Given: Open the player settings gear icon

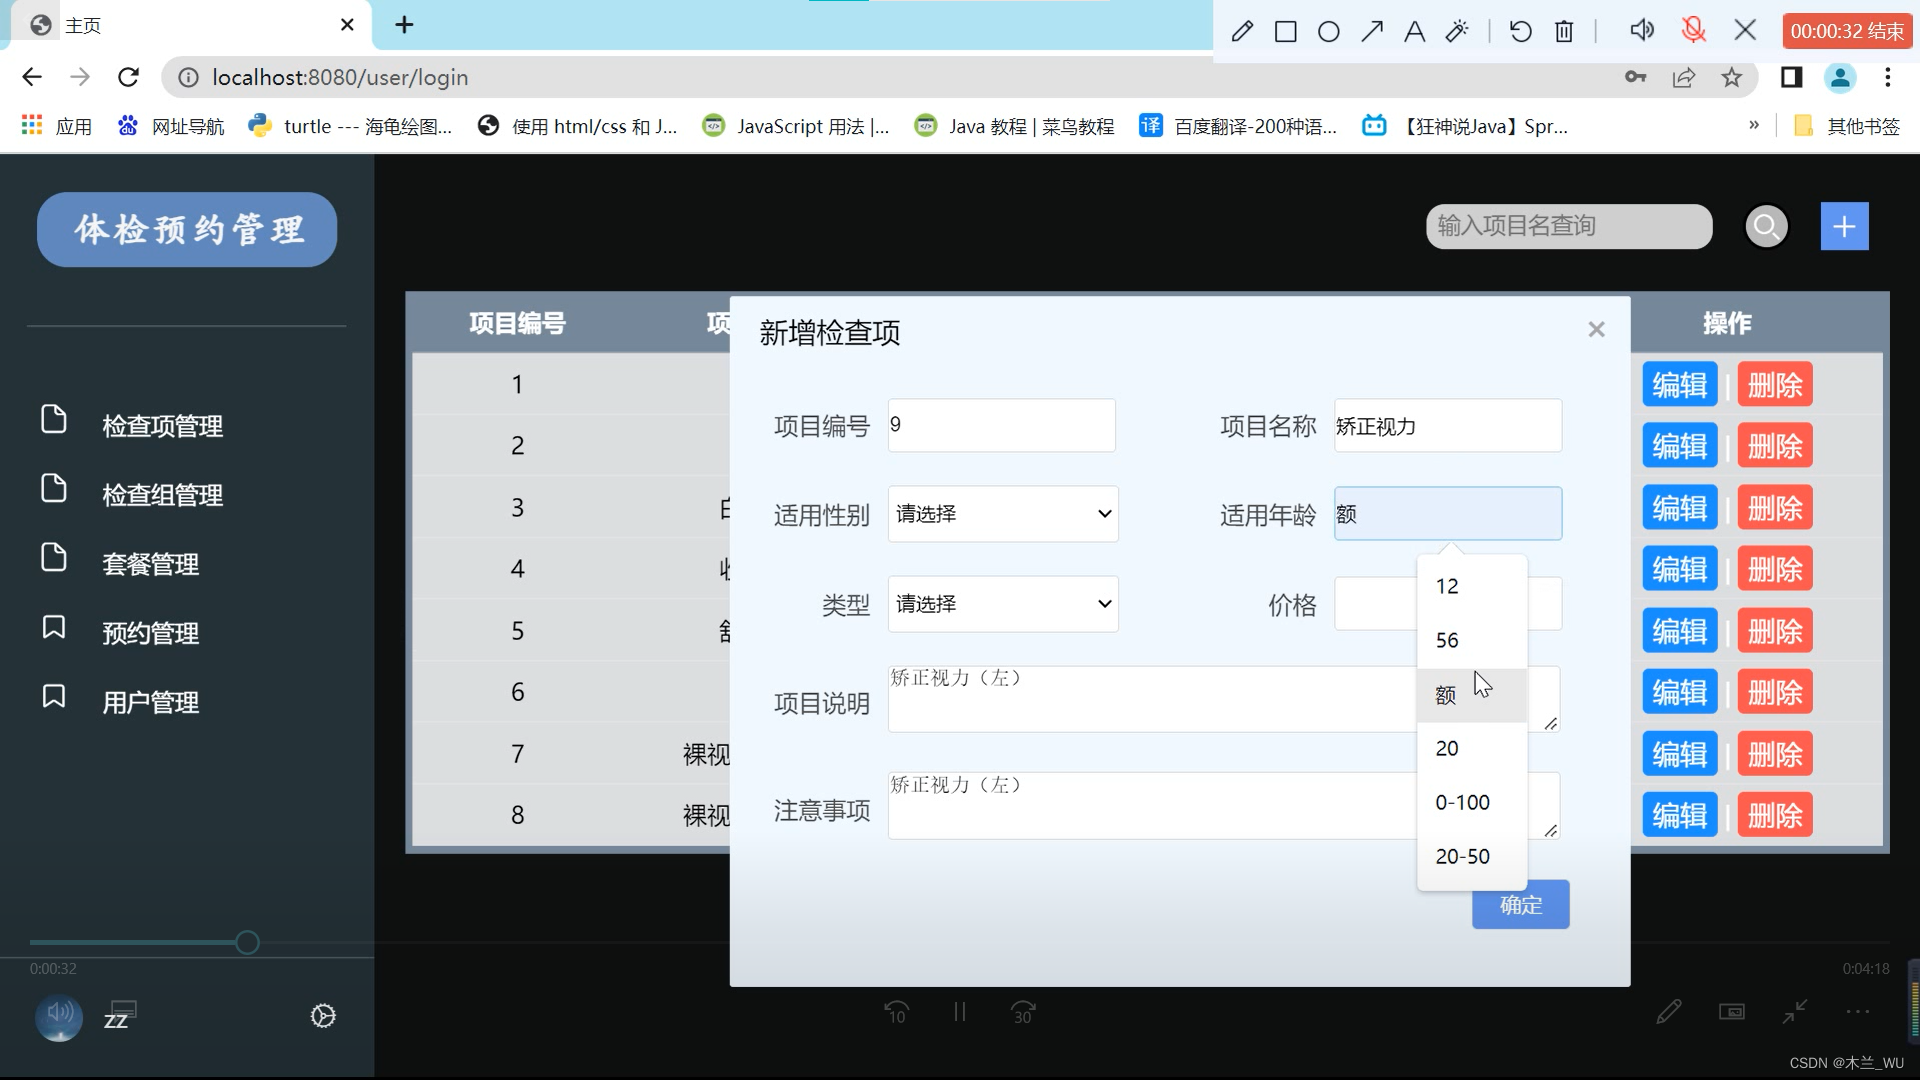Looking at the screenshot, I should point(323,1016).
